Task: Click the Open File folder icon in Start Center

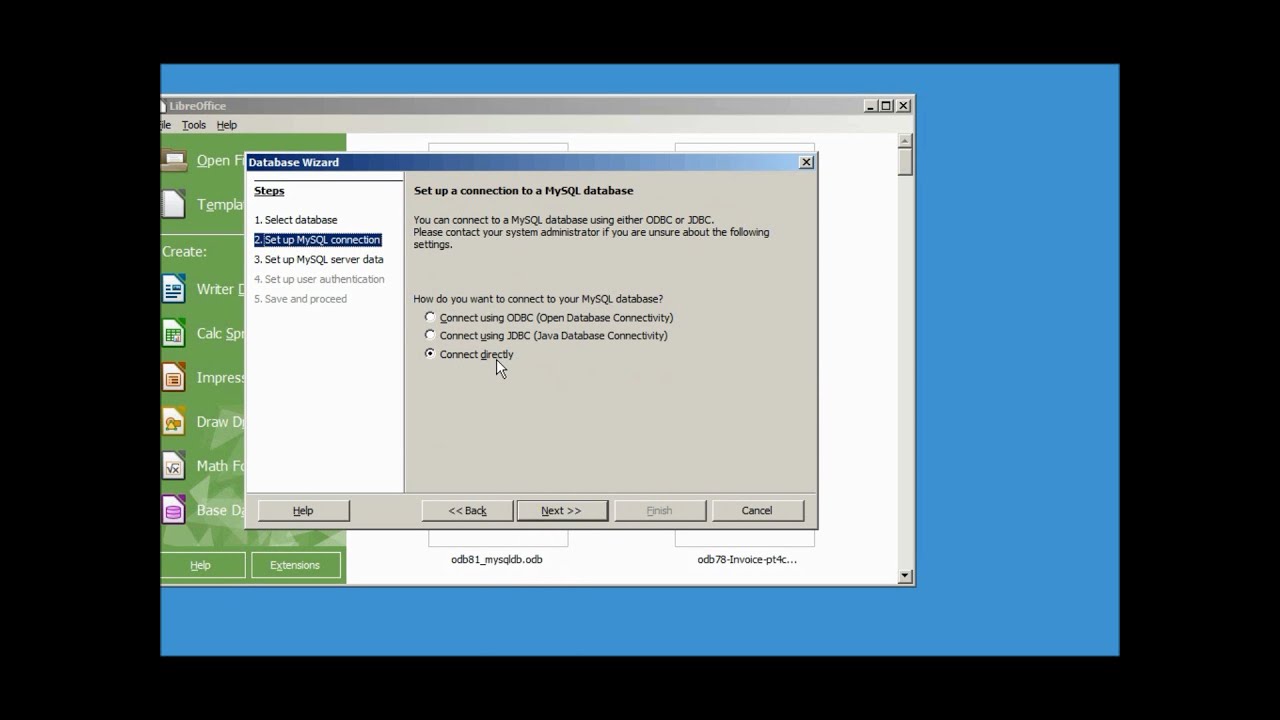Action: (x=174, y=160)
